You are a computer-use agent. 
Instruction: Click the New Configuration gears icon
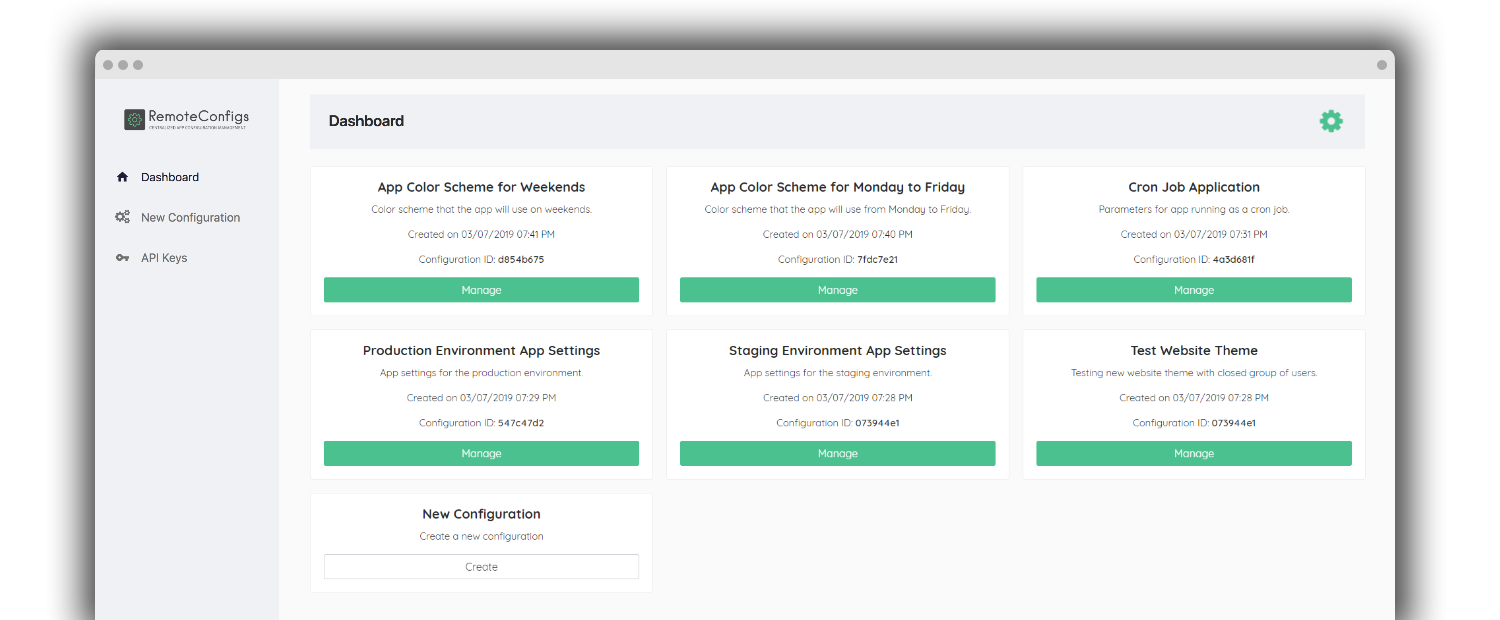tap(122, 217)
